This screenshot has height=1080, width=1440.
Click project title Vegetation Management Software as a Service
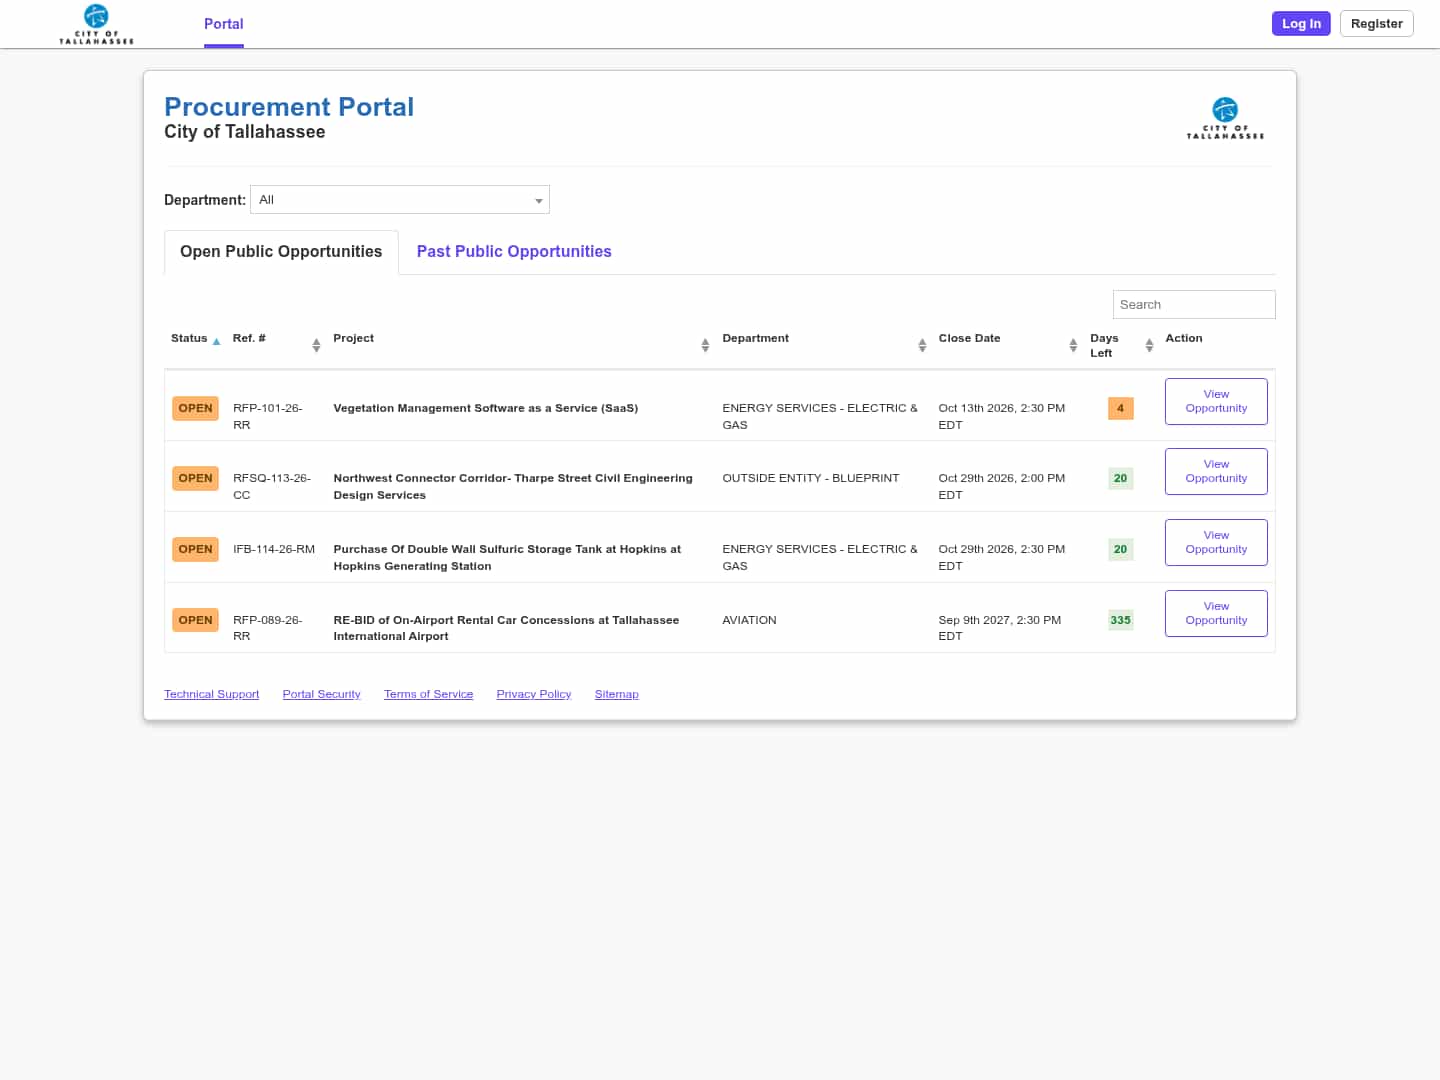click(x=485, y=408)
